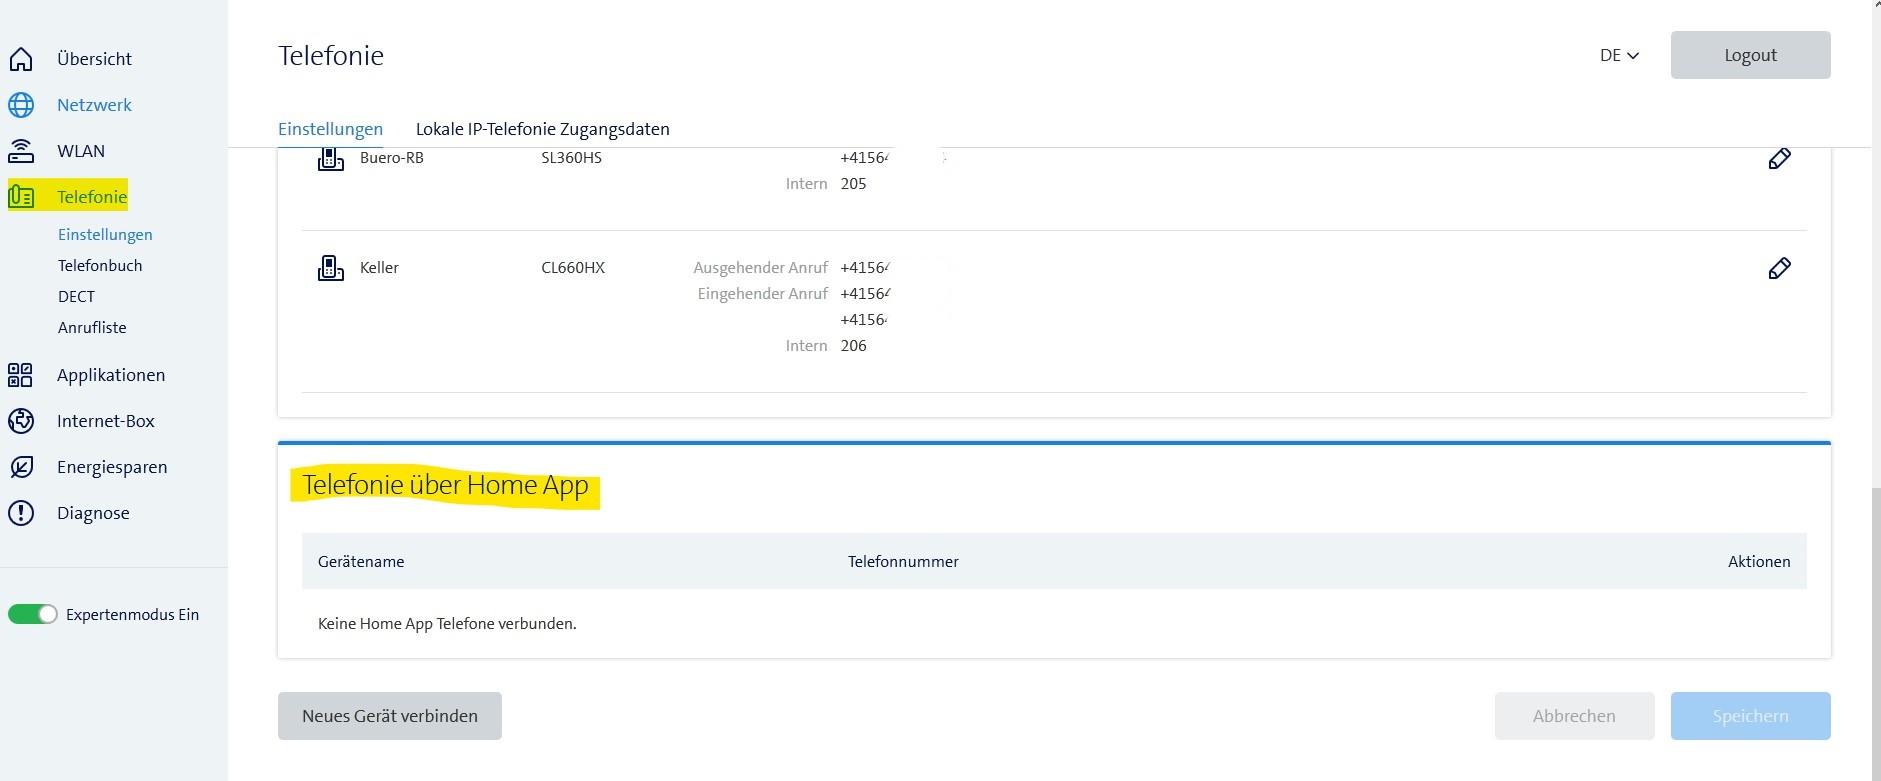
Task: Edit the Buero-RB phone with pencil icon
Action: [1779, 159]
